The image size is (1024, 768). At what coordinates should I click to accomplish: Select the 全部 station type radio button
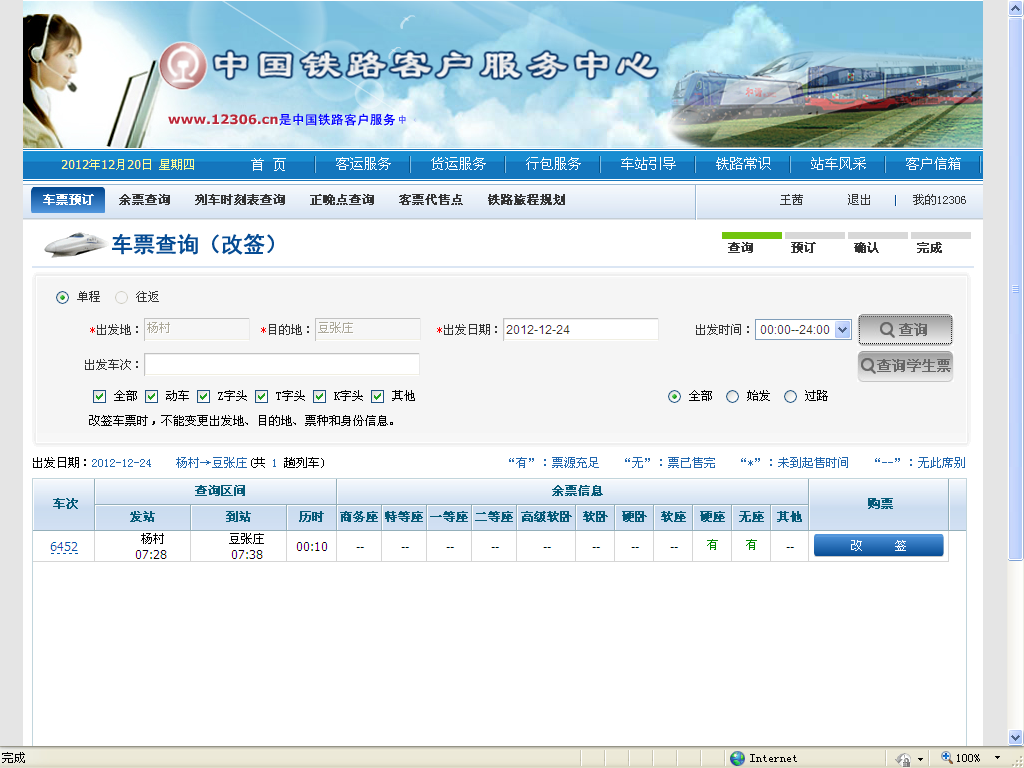[675, 396]
